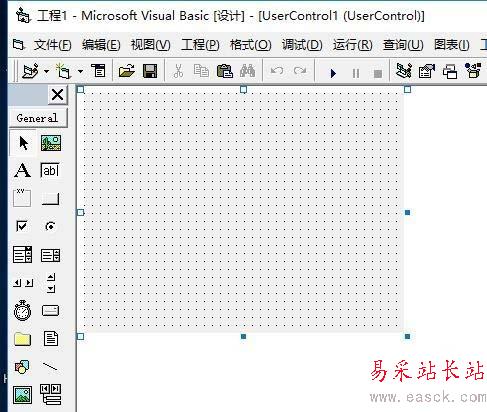The image size is (487, 412).
Task: Select the FileListBox control tool
Action: coord(51,338)
